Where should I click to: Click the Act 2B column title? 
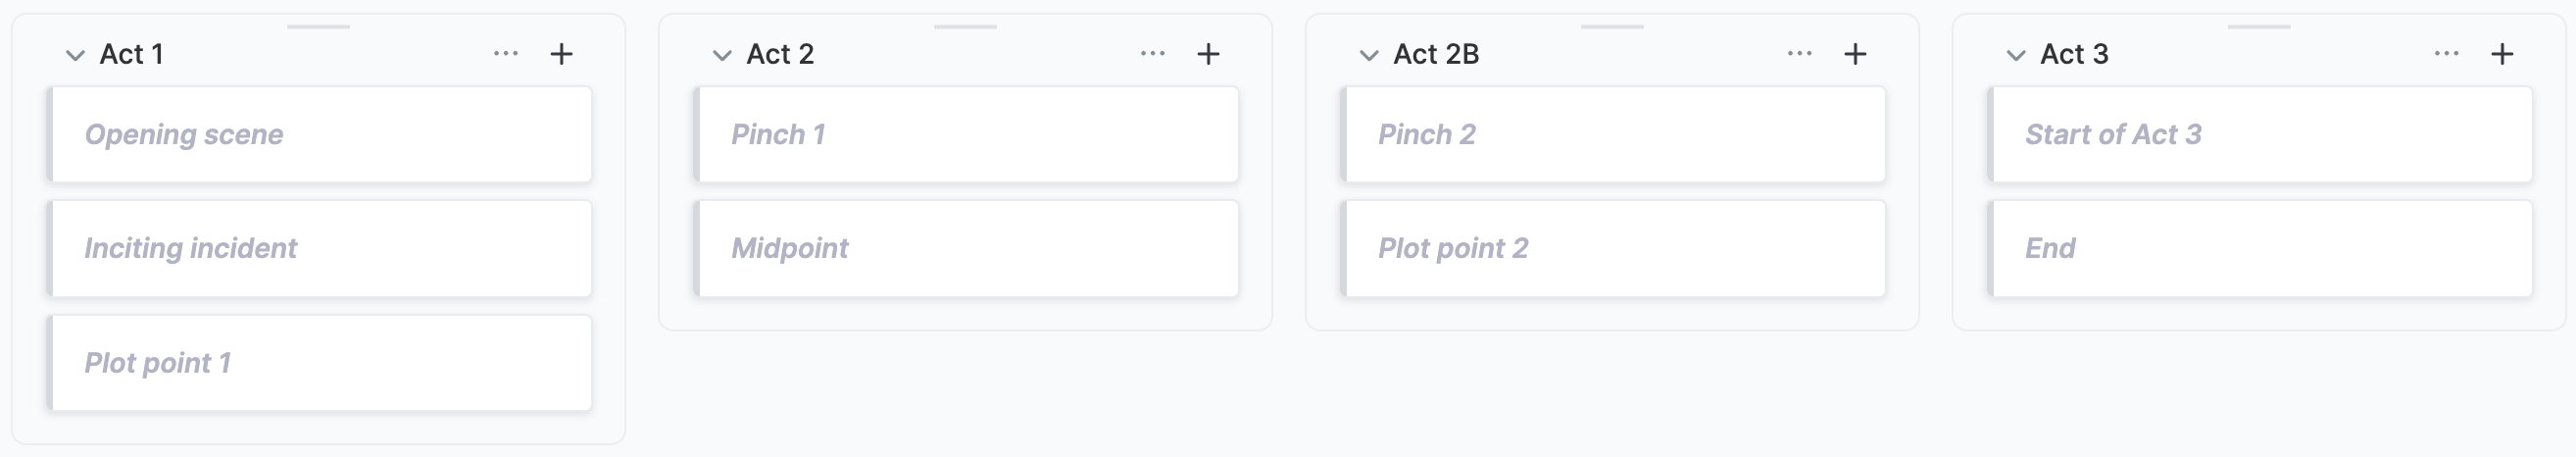click(1436, 54)
